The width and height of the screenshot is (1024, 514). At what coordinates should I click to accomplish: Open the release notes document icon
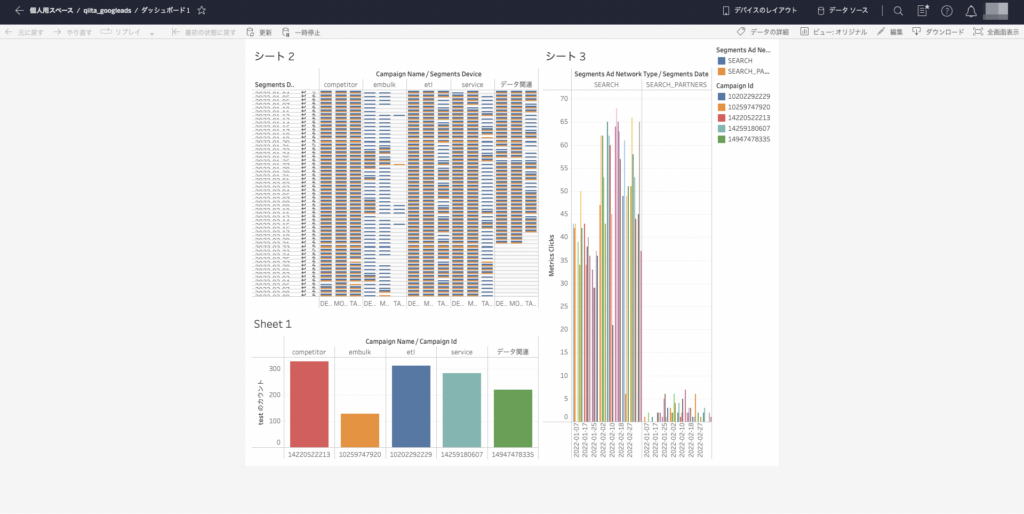pos(923,10)
